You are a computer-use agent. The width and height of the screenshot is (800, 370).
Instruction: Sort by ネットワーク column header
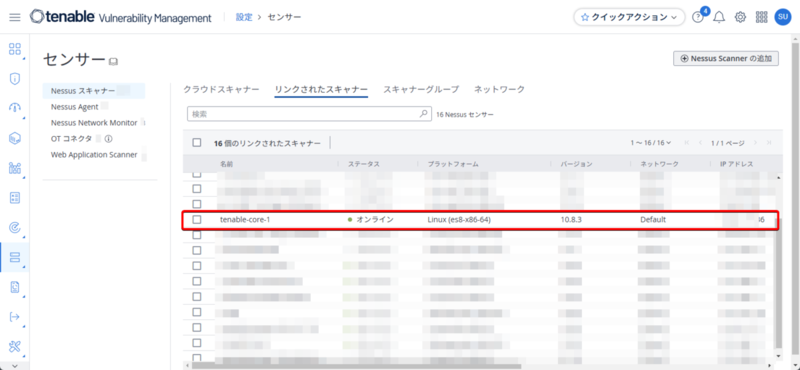click(x=660, y=164)
